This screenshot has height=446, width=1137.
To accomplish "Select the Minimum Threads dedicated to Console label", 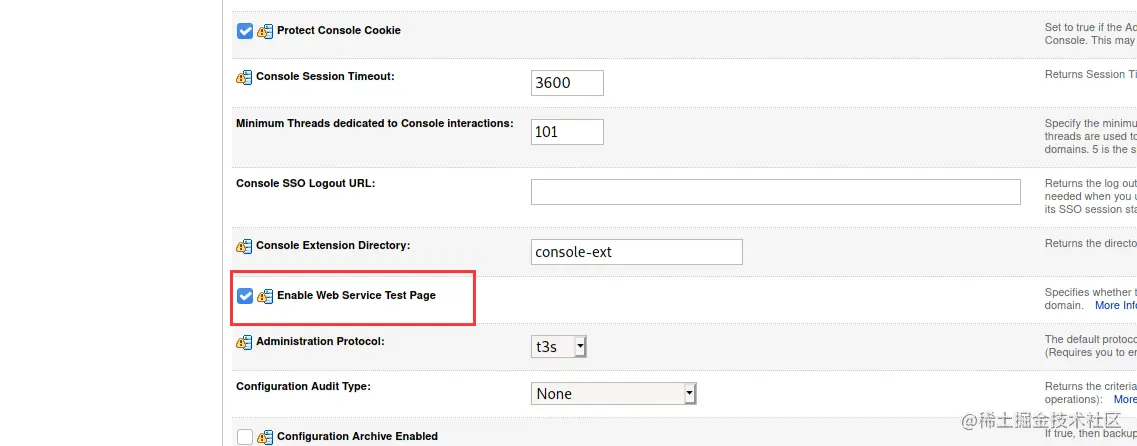I will click(x=375, y=123).
